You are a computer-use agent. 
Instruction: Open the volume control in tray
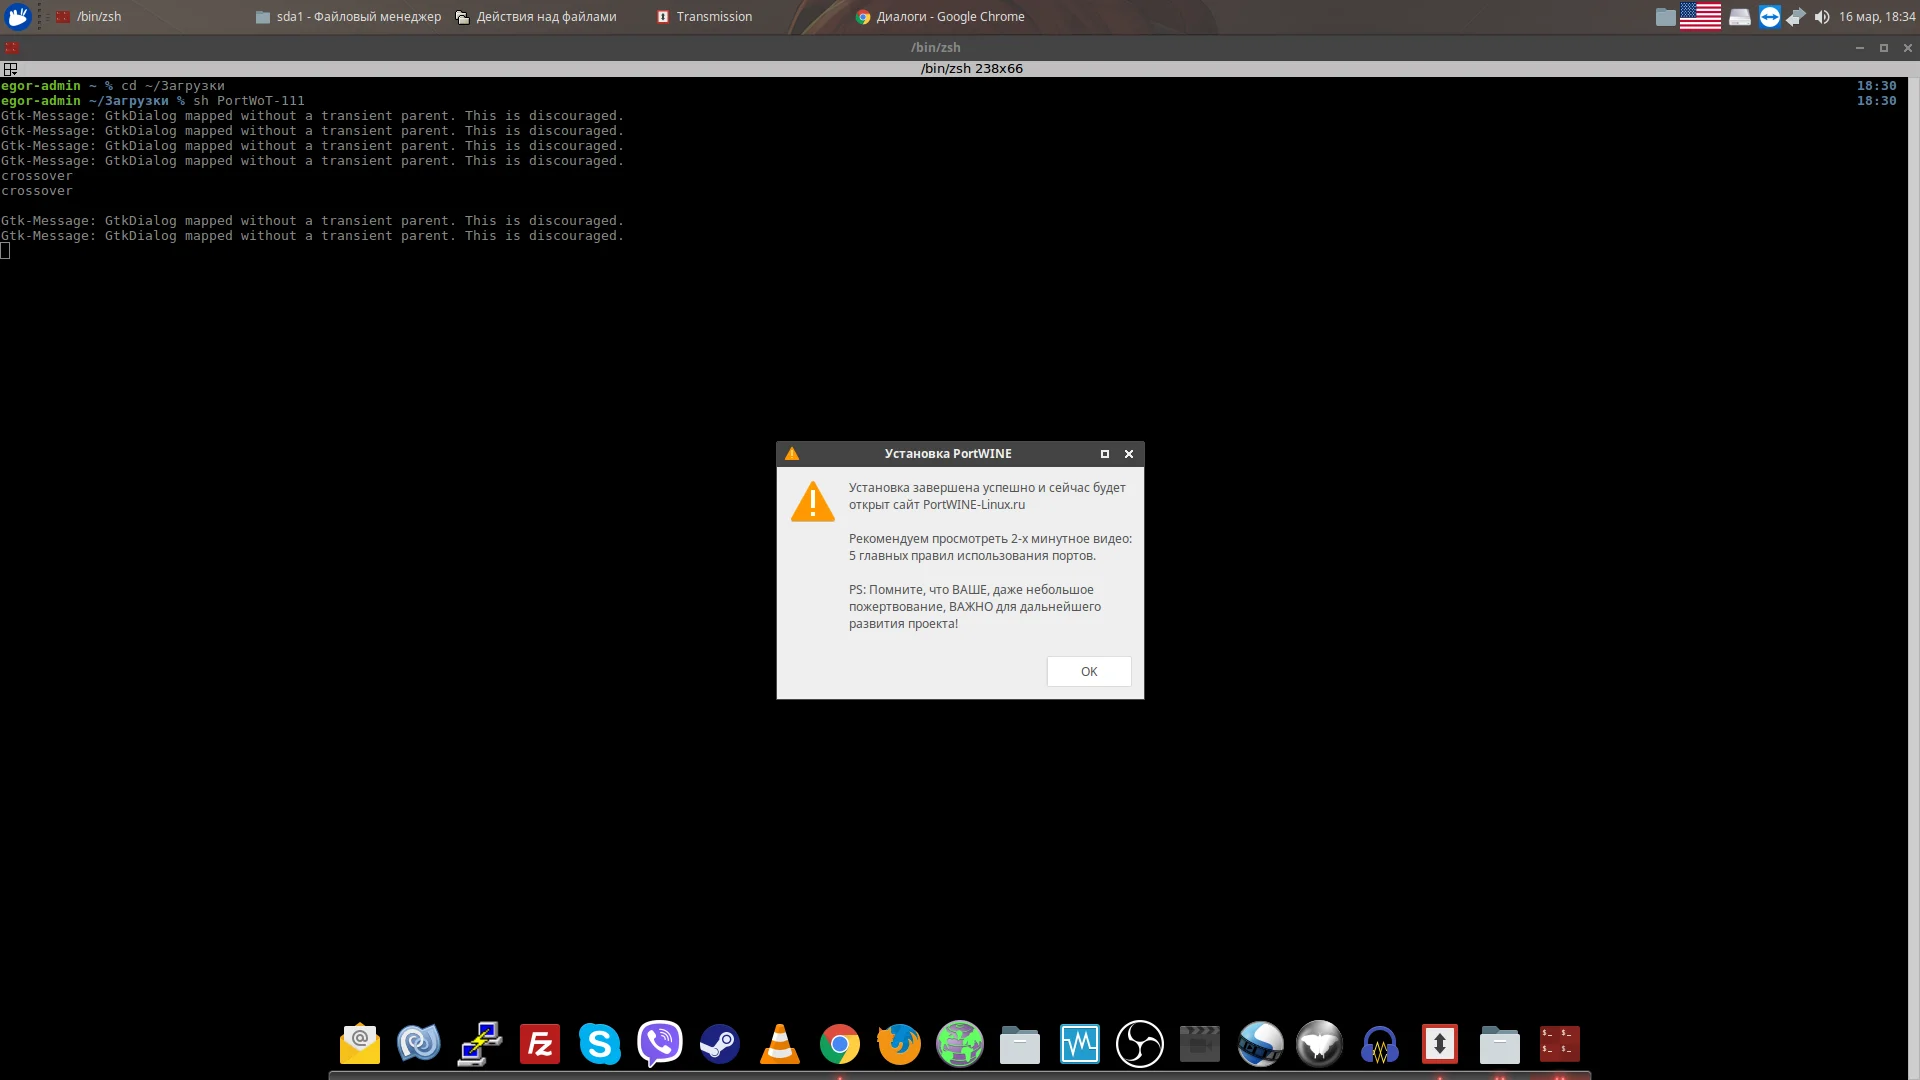1822,17
